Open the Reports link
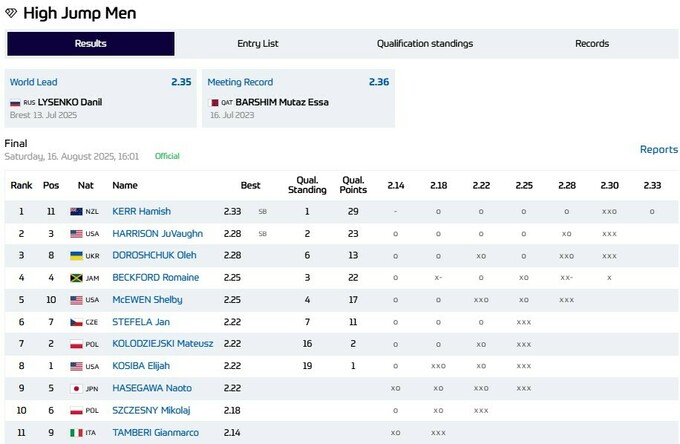 pos(658,150)
